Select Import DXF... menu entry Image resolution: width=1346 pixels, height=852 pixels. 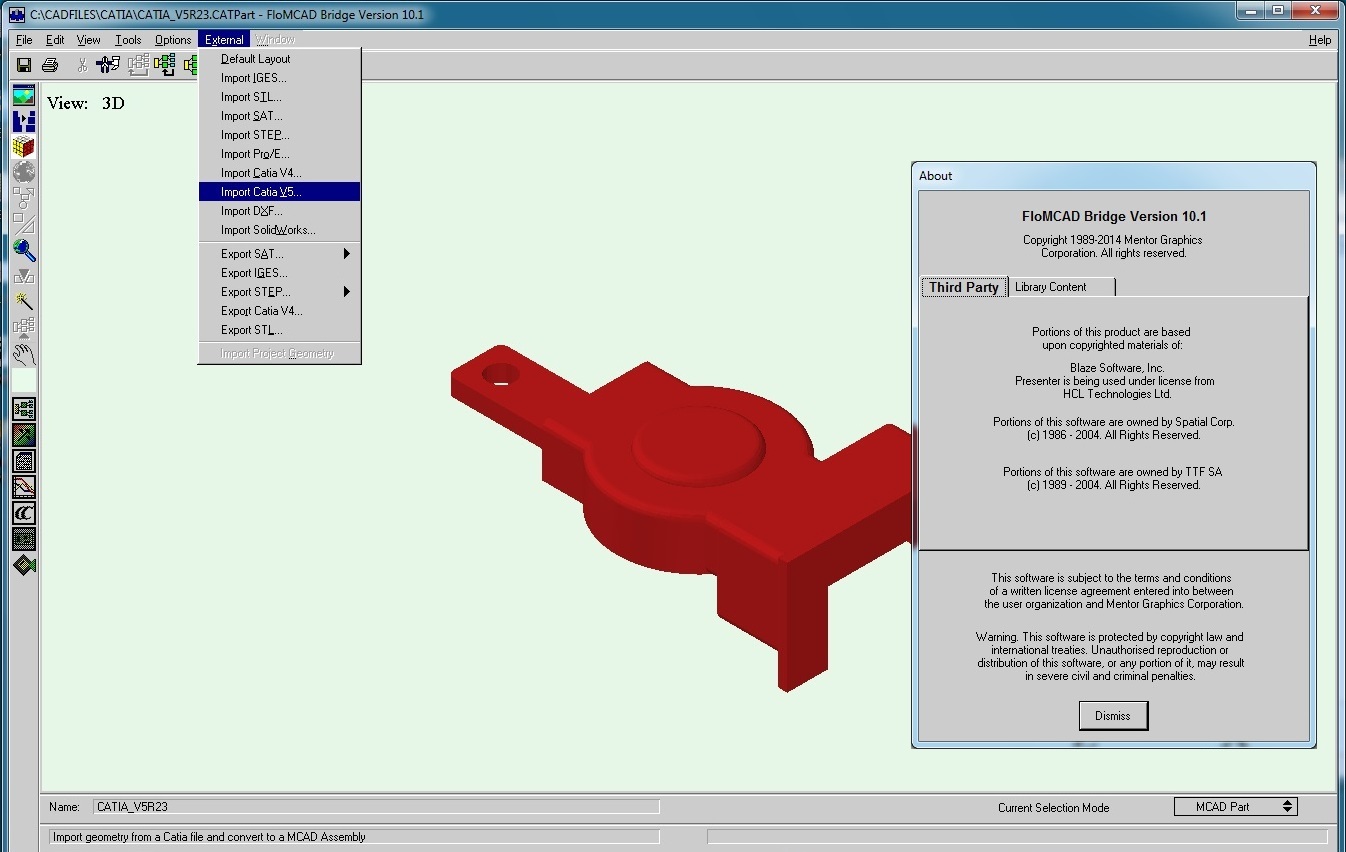279,211
